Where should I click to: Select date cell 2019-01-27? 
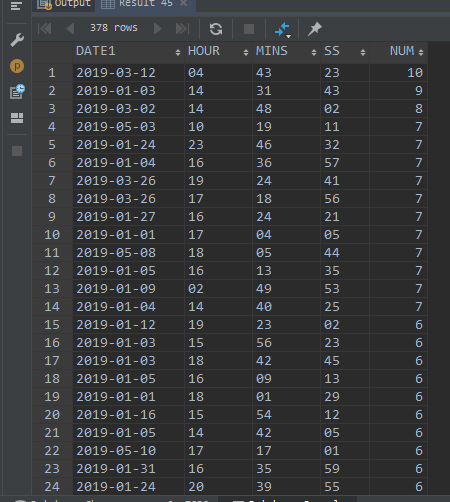(x=128, y=217)
